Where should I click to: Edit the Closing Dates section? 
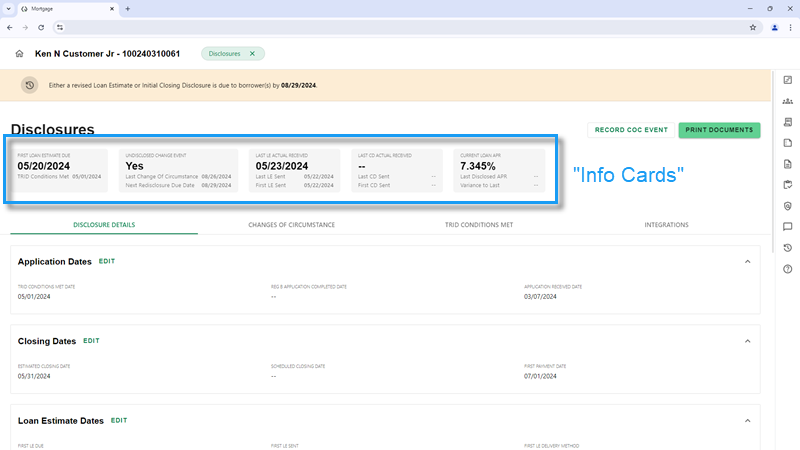point(91,341)
